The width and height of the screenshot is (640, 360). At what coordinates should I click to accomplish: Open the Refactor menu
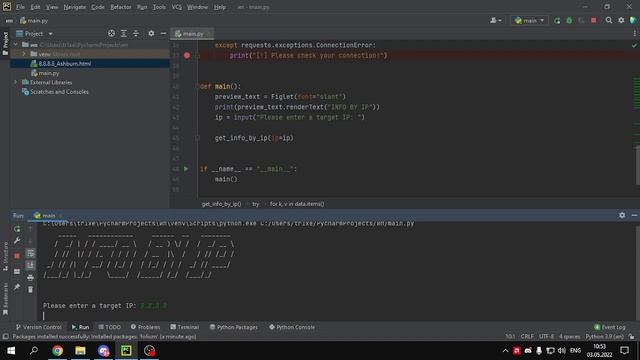(x=121, y=7)
